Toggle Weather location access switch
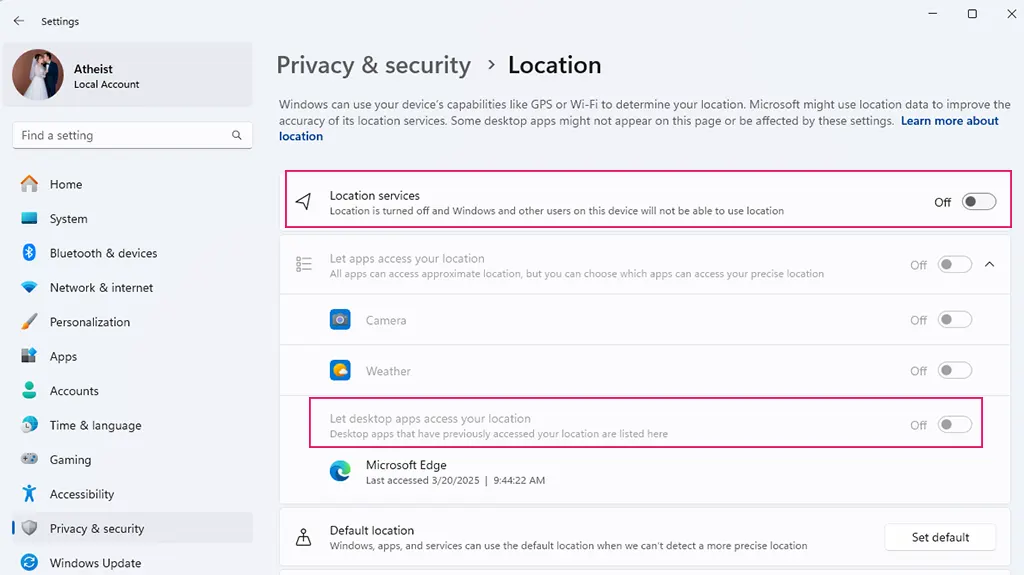The image size is (1024, 575). pyautogui.click(x=954, y=371)
